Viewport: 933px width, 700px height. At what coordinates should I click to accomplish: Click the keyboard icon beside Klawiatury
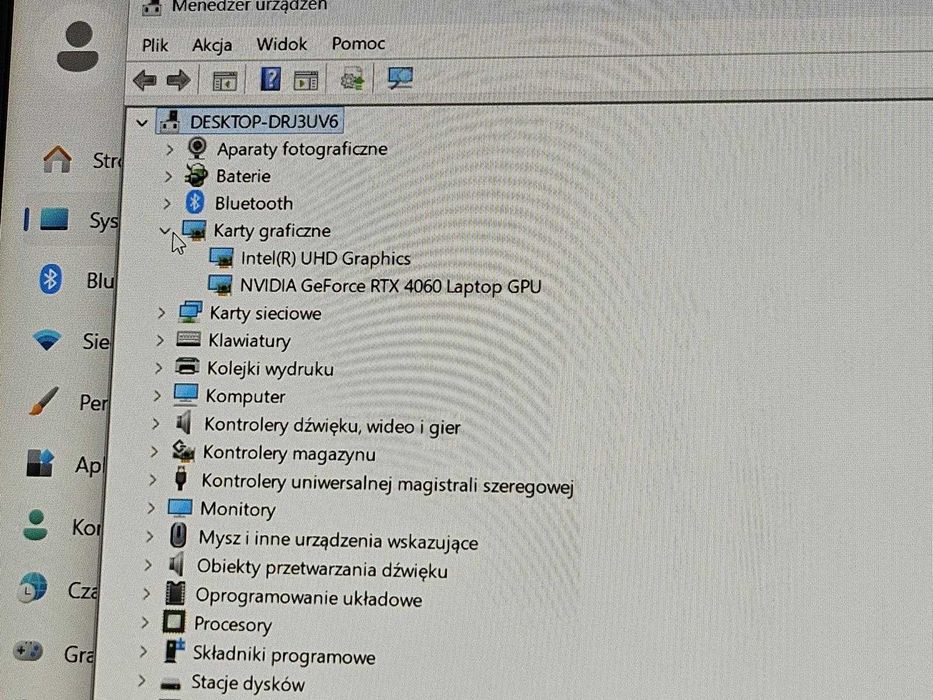pos(189,339)
